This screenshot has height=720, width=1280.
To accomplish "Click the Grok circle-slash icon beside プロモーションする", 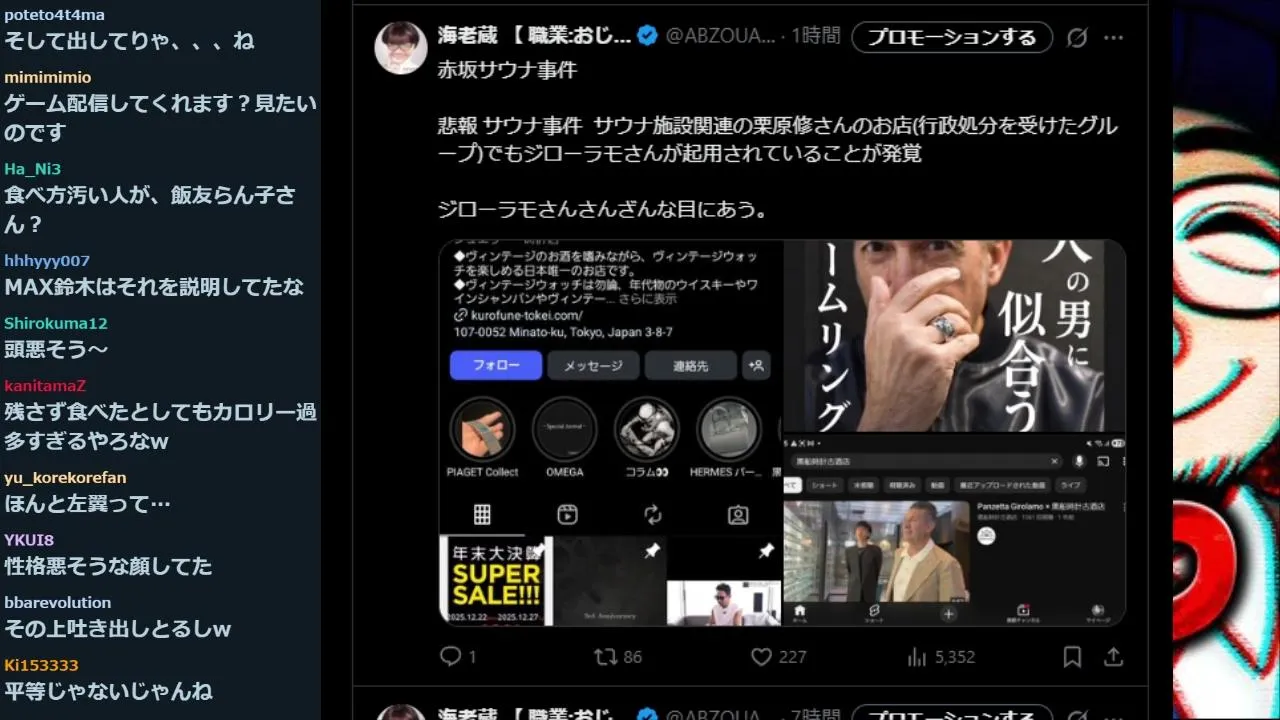I will pos(1077,37).
